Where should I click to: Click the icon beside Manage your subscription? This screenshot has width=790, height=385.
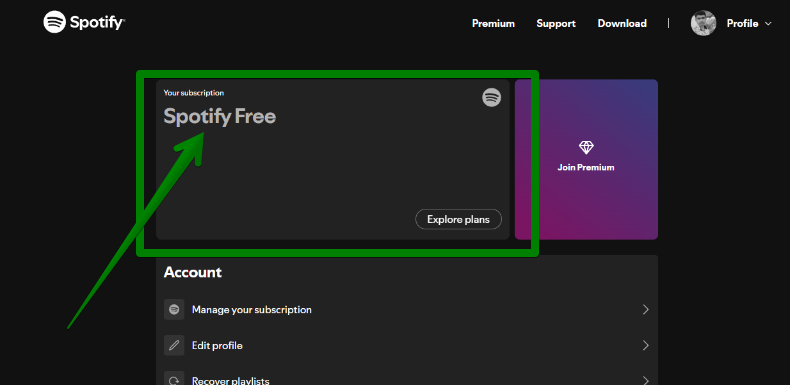[x=174, y=309]
